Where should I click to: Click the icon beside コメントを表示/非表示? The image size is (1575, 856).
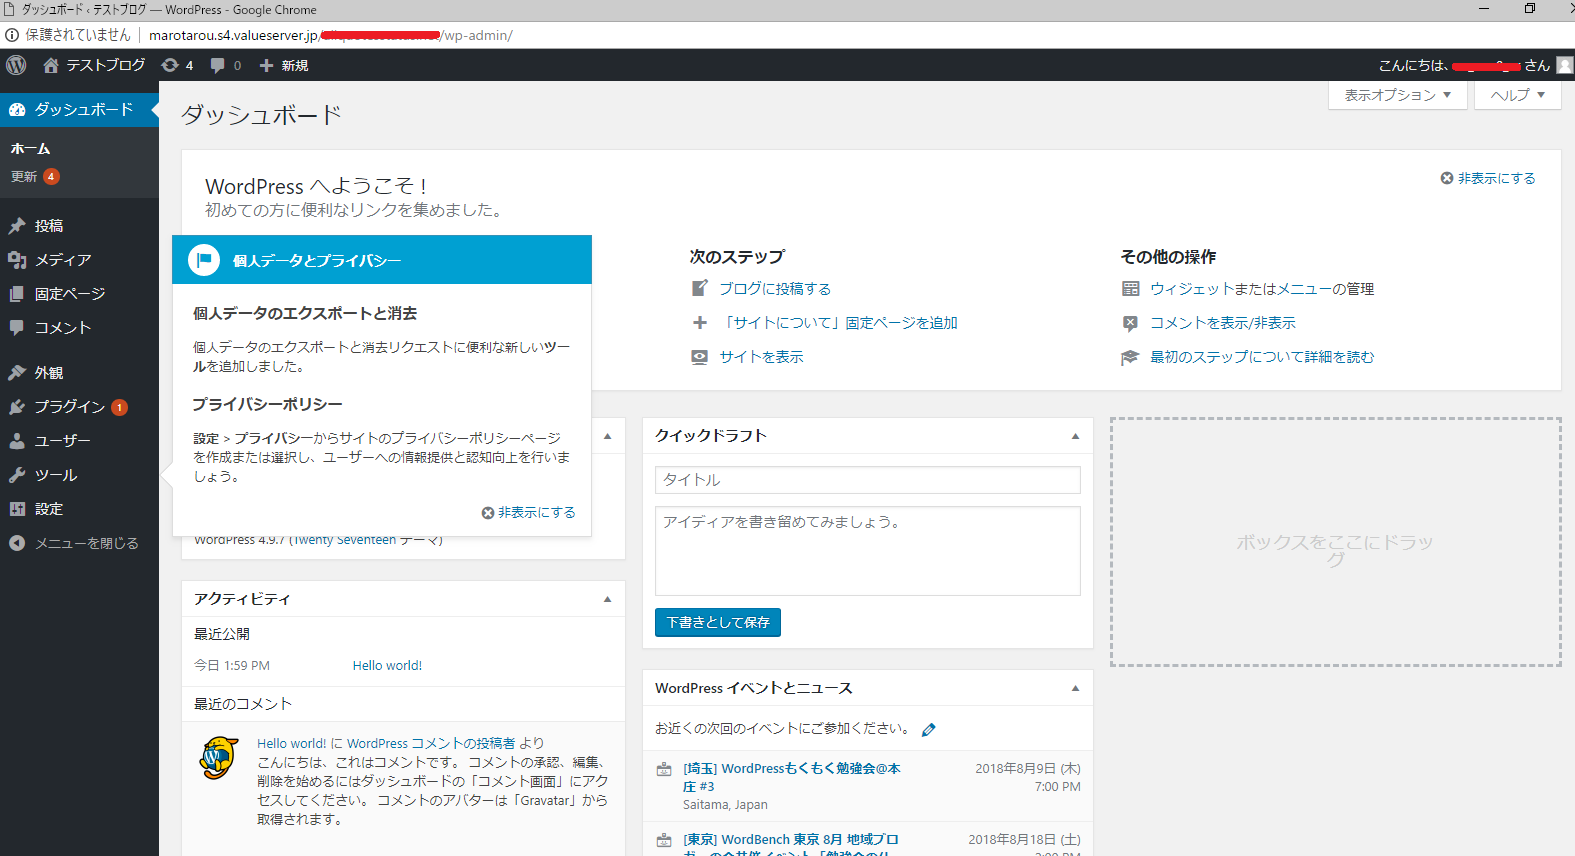1130,323
